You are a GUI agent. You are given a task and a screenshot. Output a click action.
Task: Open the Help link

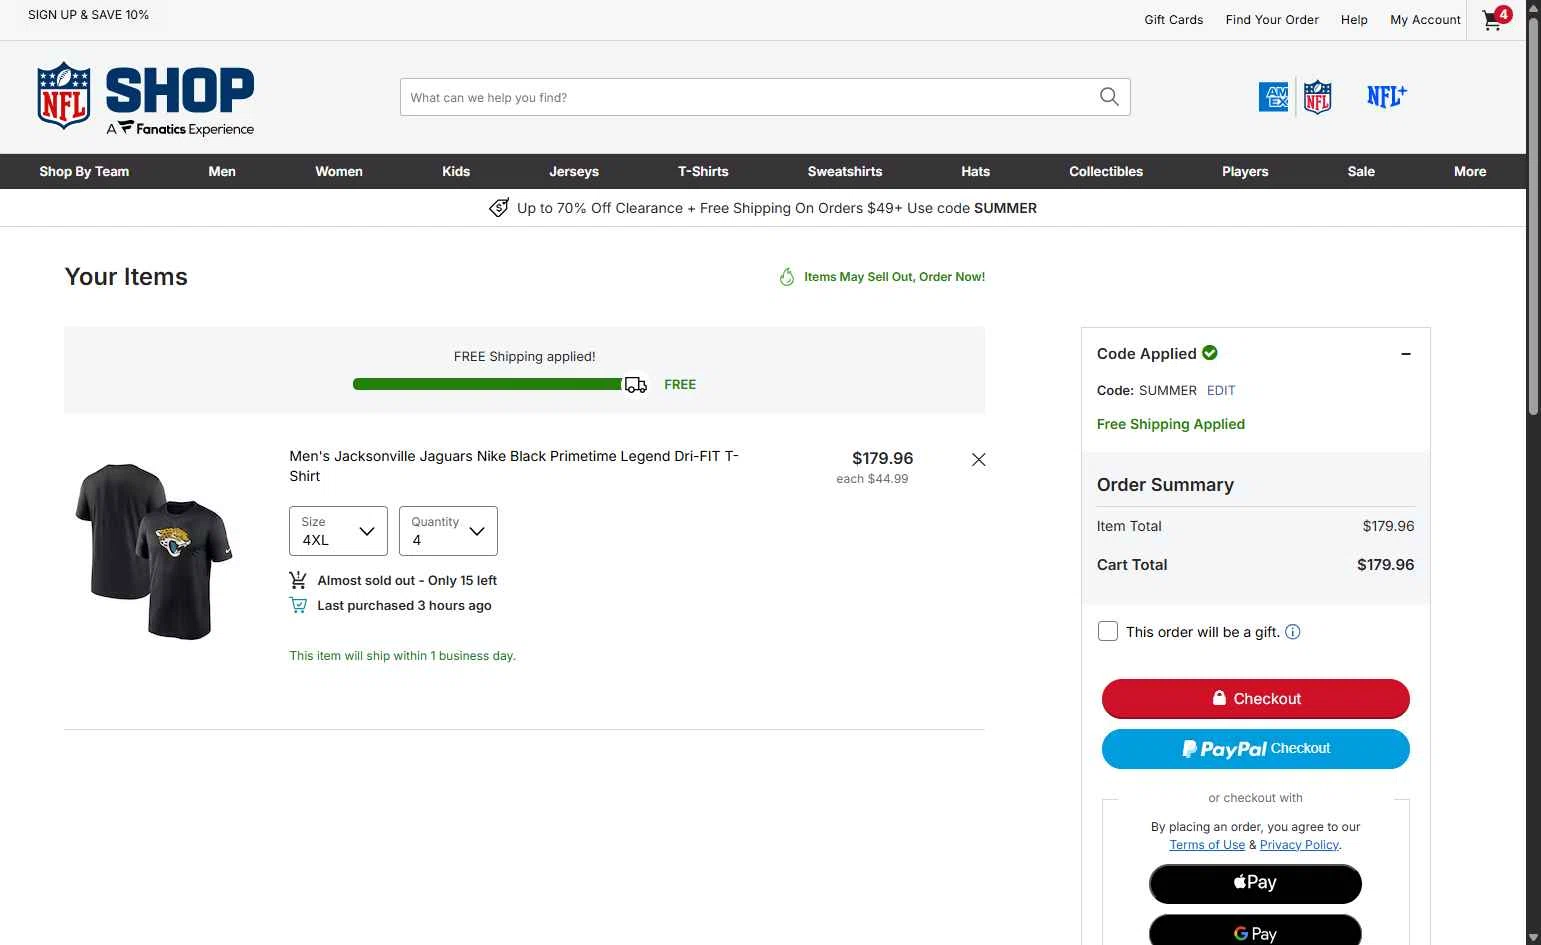pos(1354,20)
